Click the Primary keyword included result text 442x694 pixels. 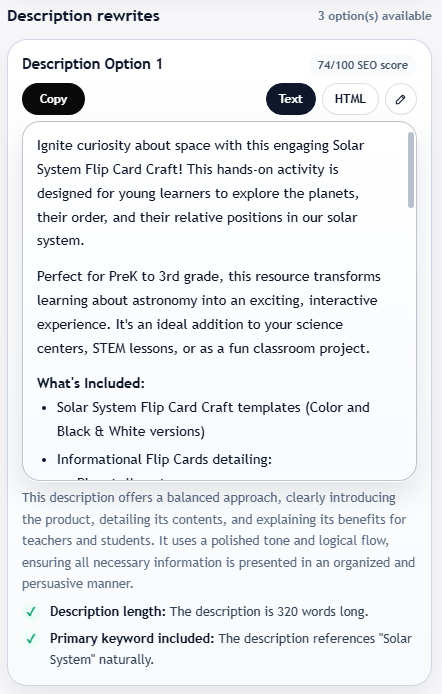point(231,649)
